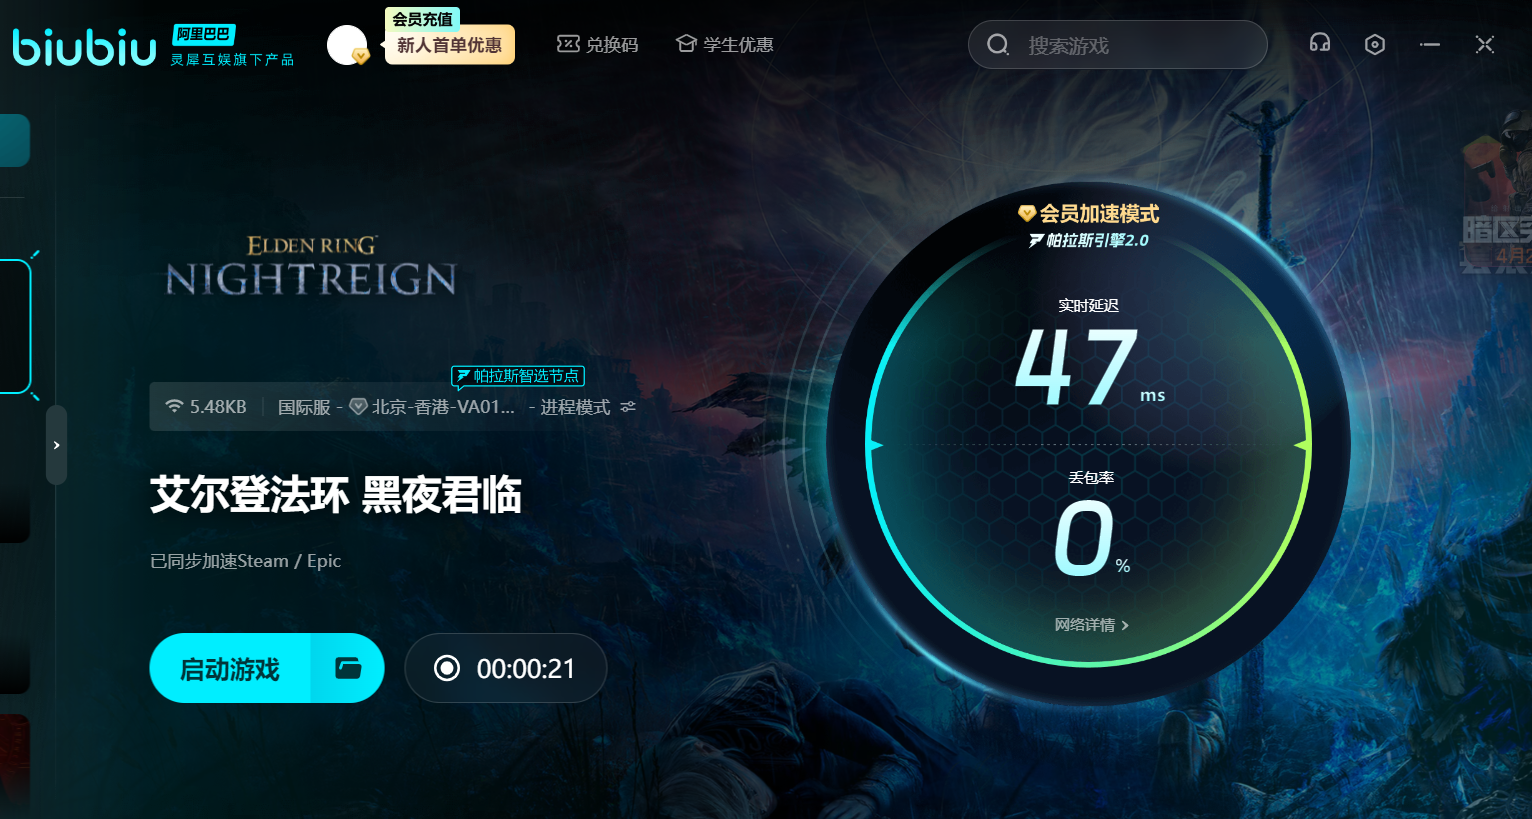Click the 启动游戏 launch game button
This screenshot has width=1532, height=819.
[x=230, y=668]
